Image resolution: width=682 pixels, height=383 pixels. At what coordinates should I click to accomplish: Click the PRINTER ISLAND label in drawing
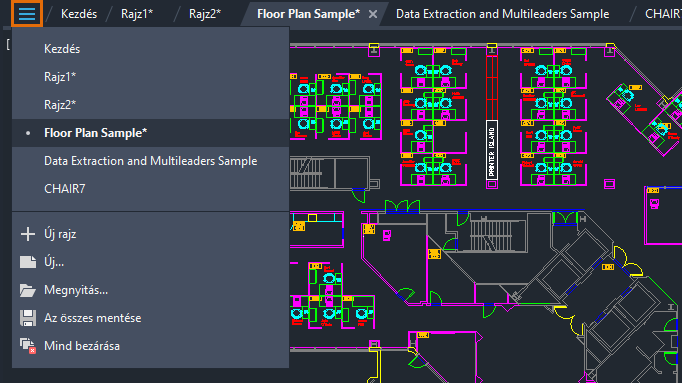[x=491, y=150]
